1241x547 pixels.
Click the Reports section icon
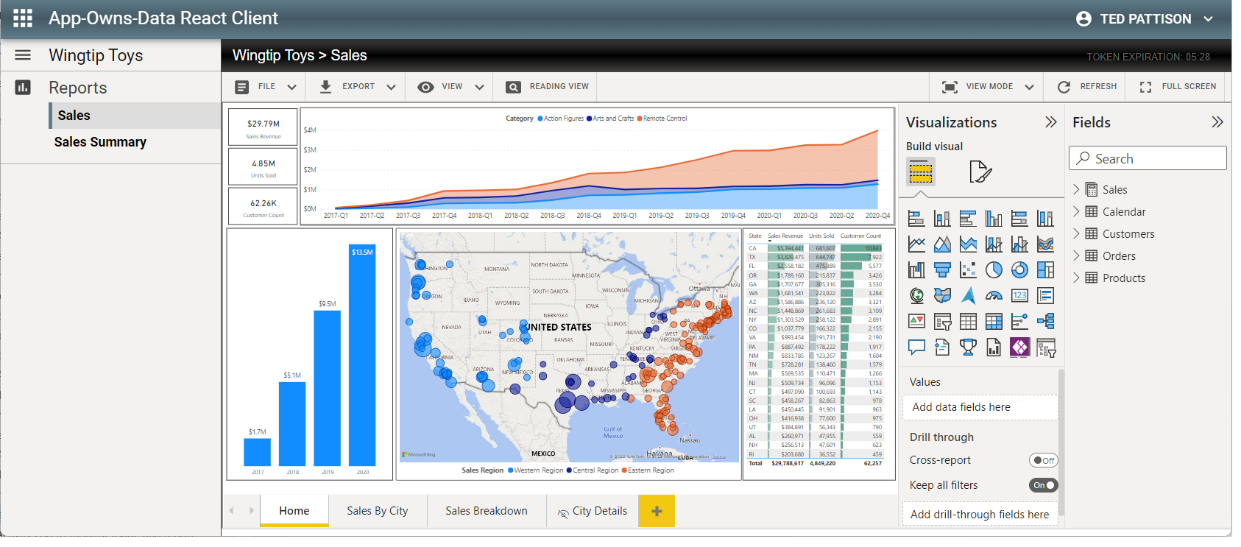(x=22, y=87)
